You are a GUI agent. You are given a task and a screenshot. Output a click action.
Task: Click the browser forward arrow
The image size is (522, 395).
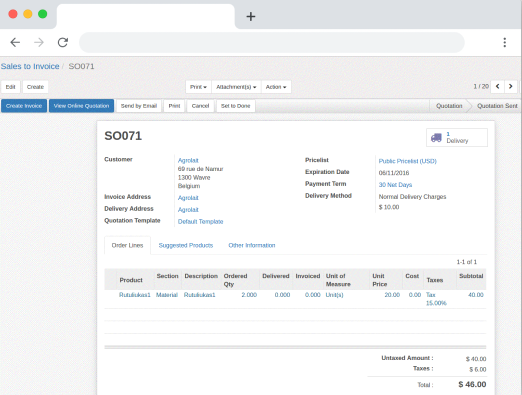(39, 42)
